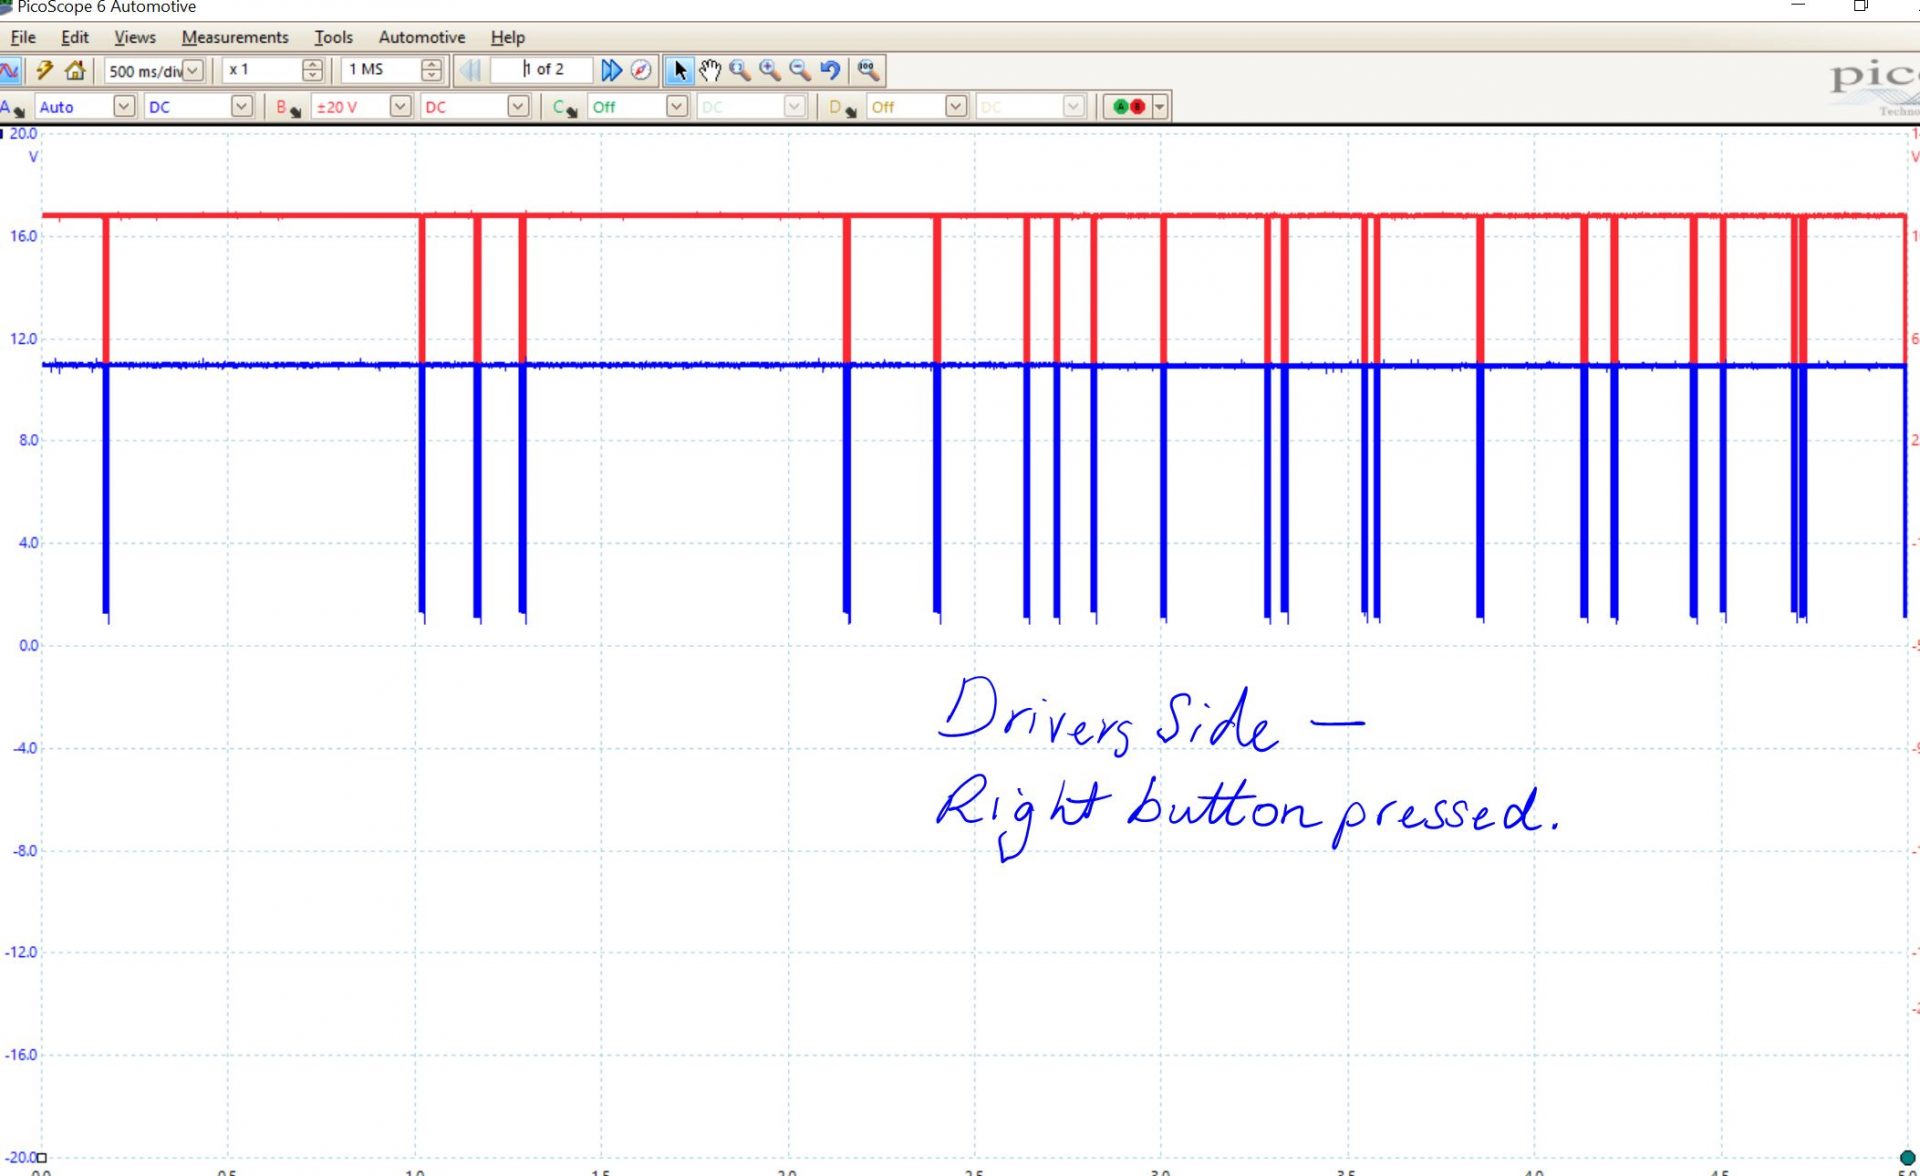
Task: Click the zoom to full view (100%) icon
Action: pyautogui.click(x=867, y=70)
